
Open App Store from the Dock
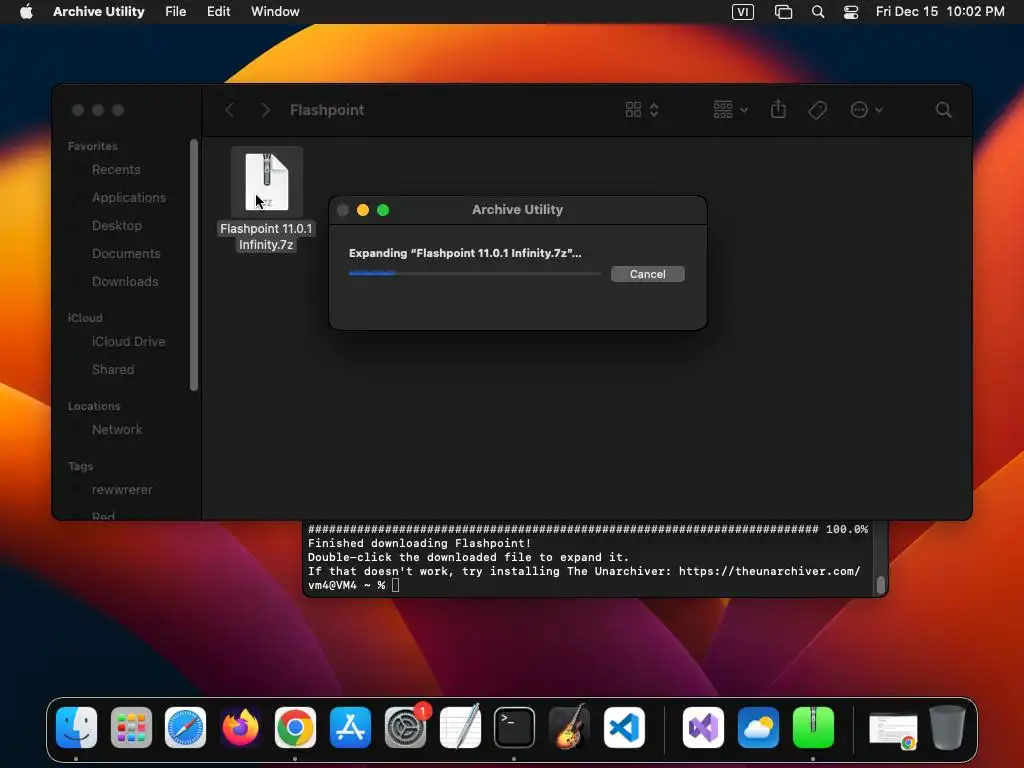click(x=350, y=728)
